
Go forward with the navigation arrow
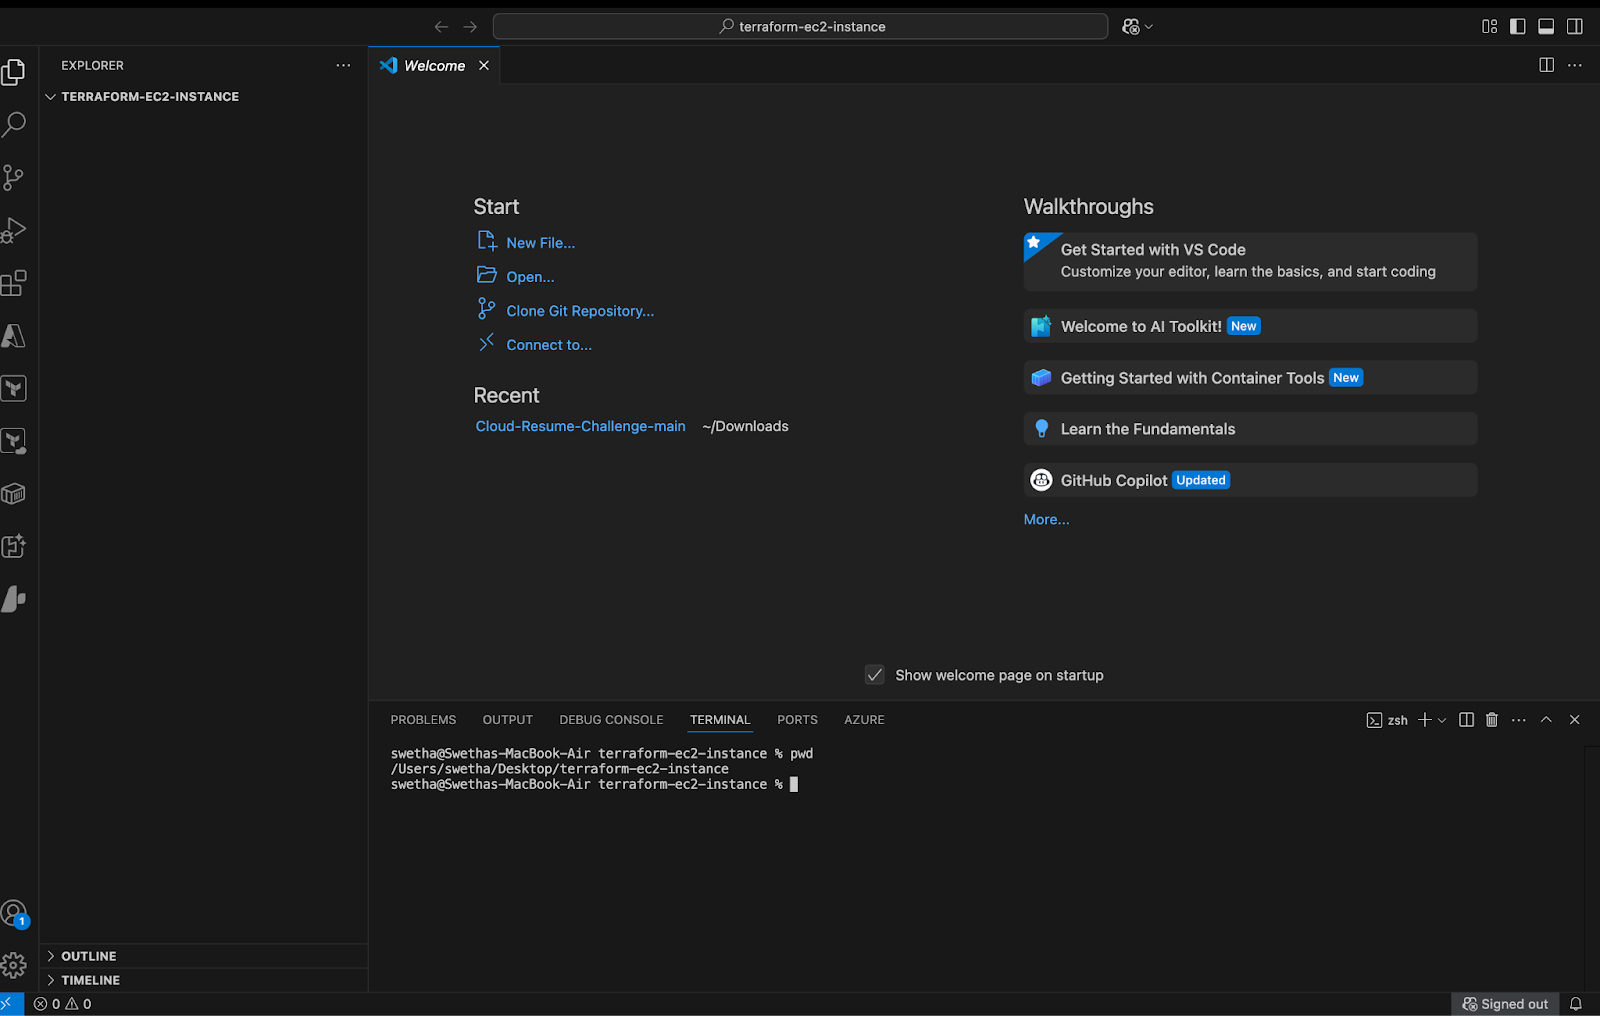470,27
